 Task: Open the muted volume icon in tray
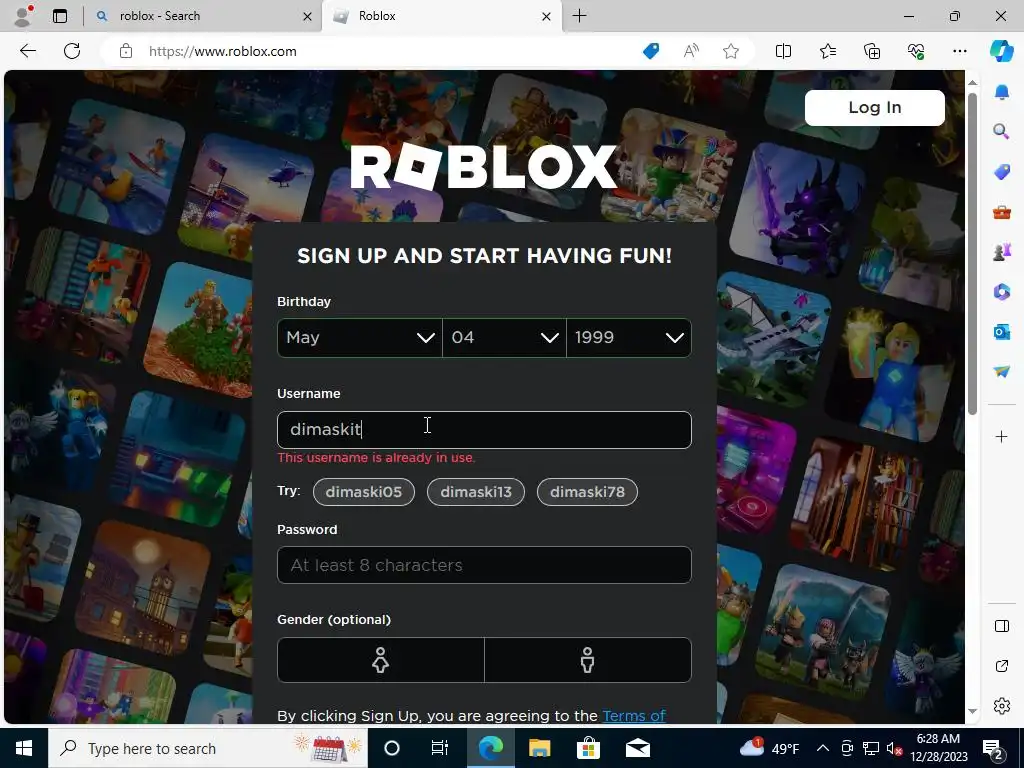click(x=895, y=748)
